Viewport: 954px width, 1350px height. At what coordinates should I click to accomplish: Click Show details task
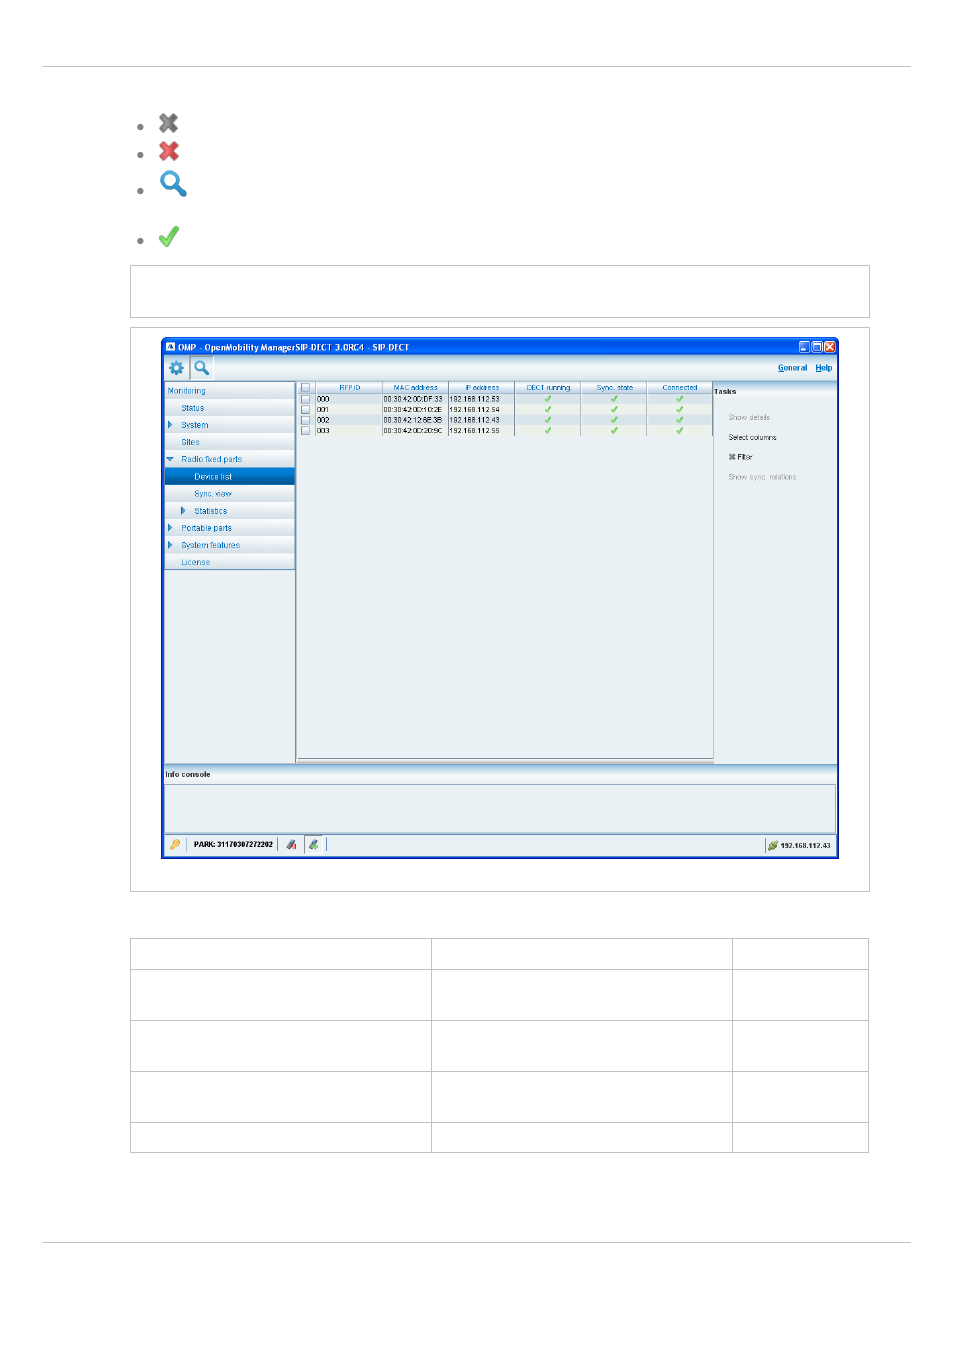click(x=749, y=418)
